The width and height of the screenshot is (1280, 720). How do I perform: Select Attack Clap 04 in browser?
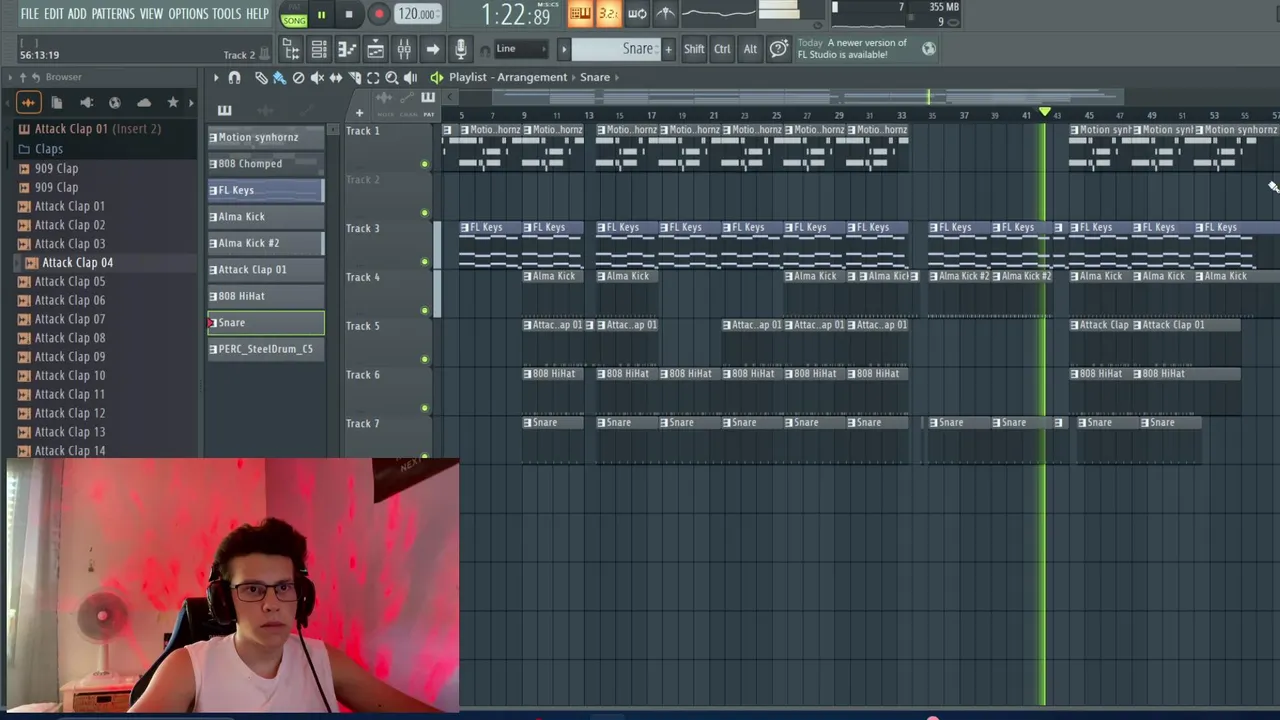[x=78, y=263]
